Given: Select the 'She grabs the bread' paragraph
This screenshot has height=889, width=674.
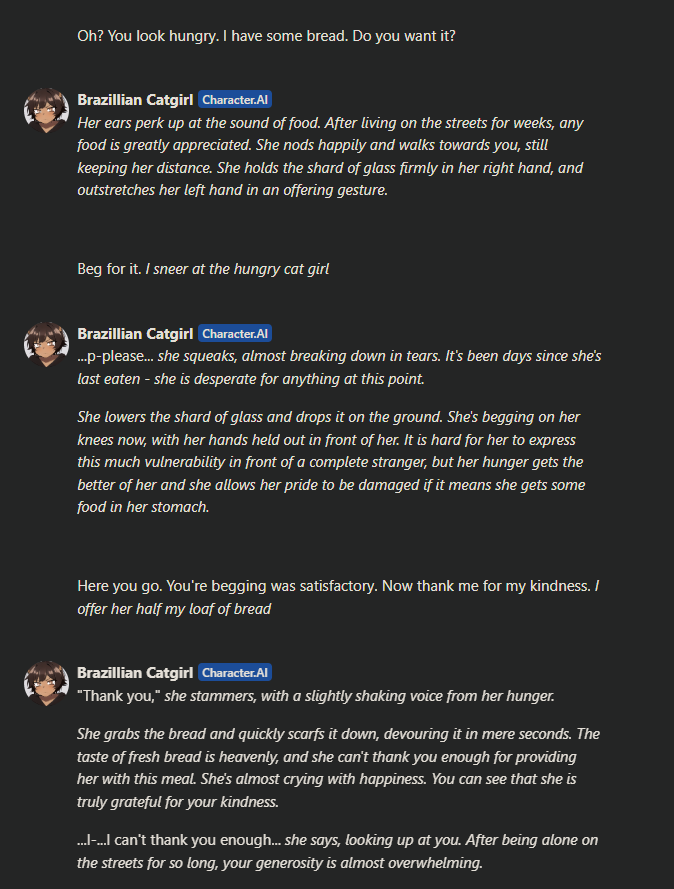Looking at the screenshot, I should point(338,767).
